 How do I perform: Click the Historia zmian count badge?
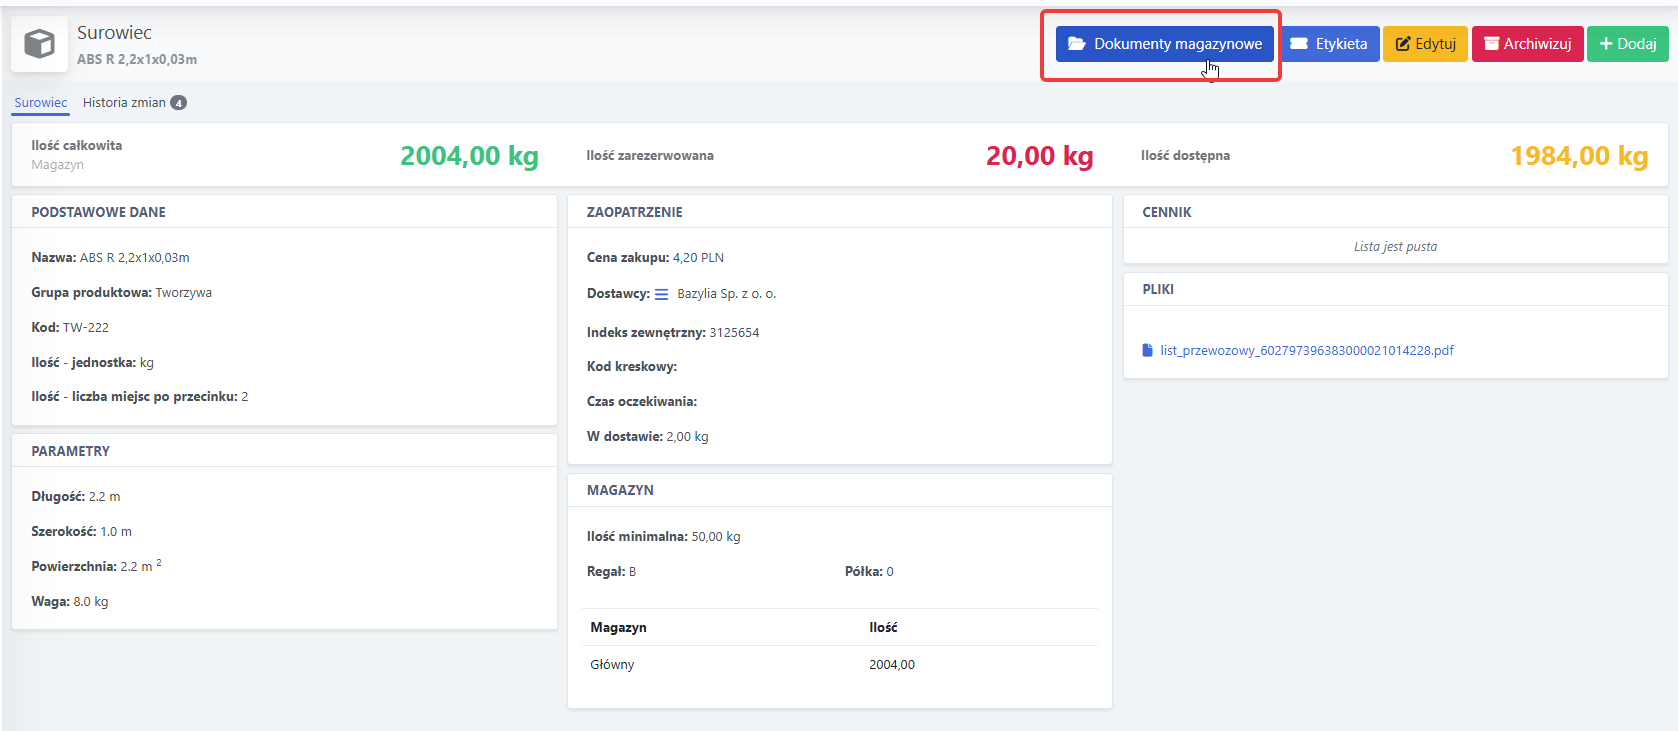(x=178, y=103)
